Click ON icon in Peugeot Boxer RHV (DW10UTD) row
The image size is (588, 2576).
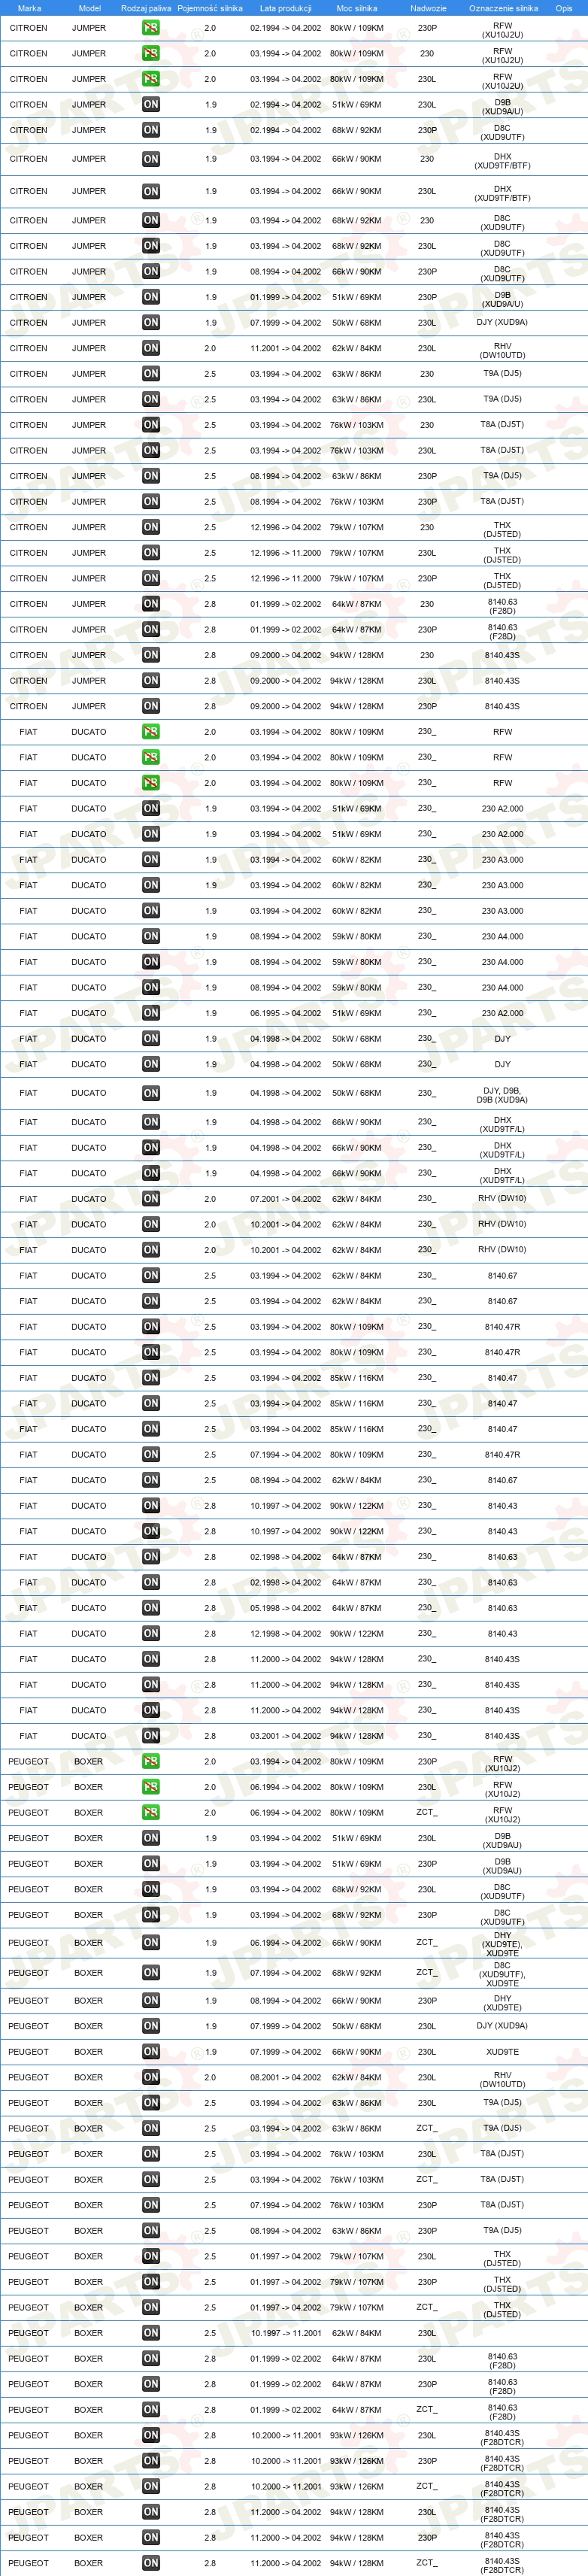(x=151, y=2078)
